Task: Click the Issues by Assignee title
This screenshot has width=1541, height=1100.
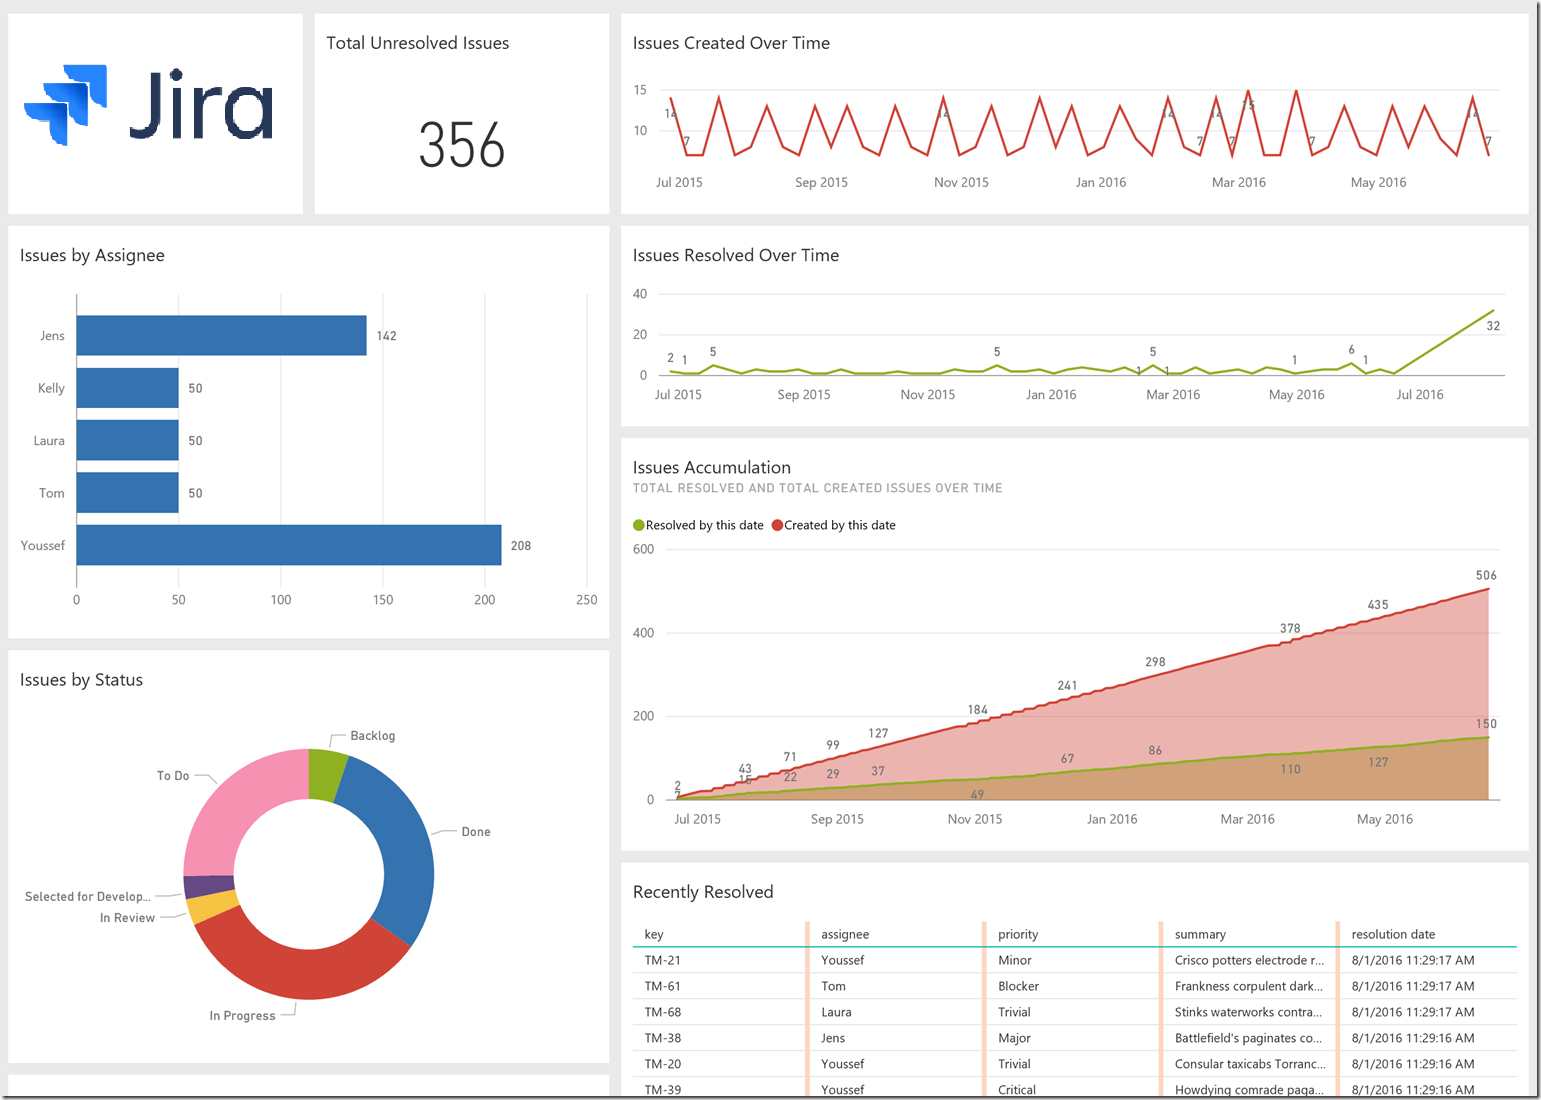Action: 92,255
